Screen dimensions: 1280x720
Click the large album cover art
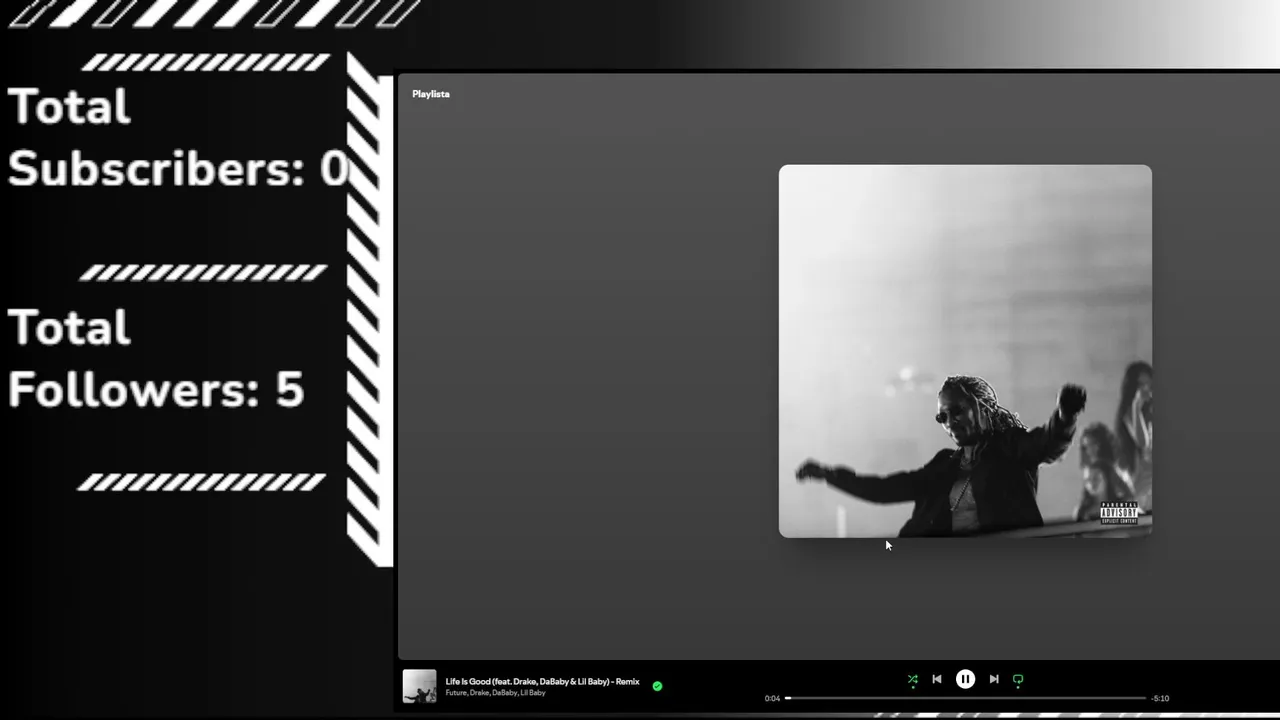[965, 351]
